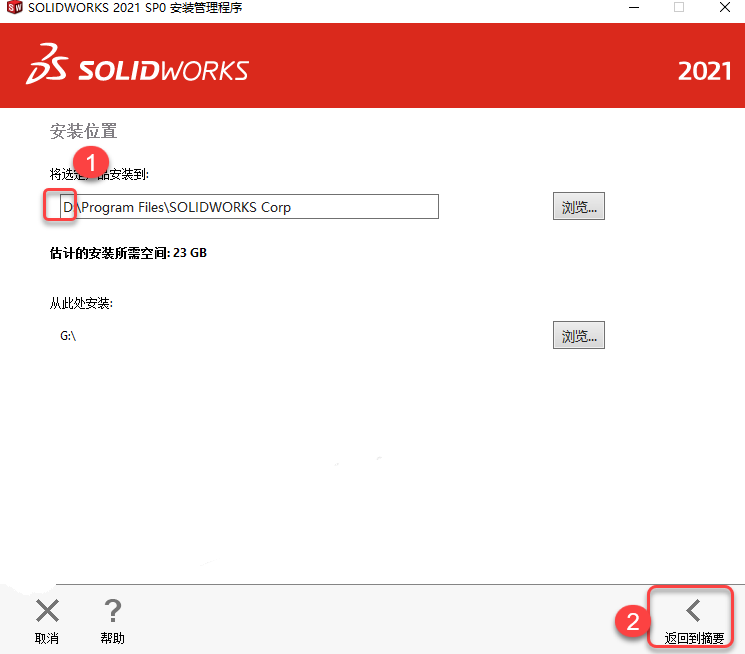Click the 从此处安装: label

point(81,303)
